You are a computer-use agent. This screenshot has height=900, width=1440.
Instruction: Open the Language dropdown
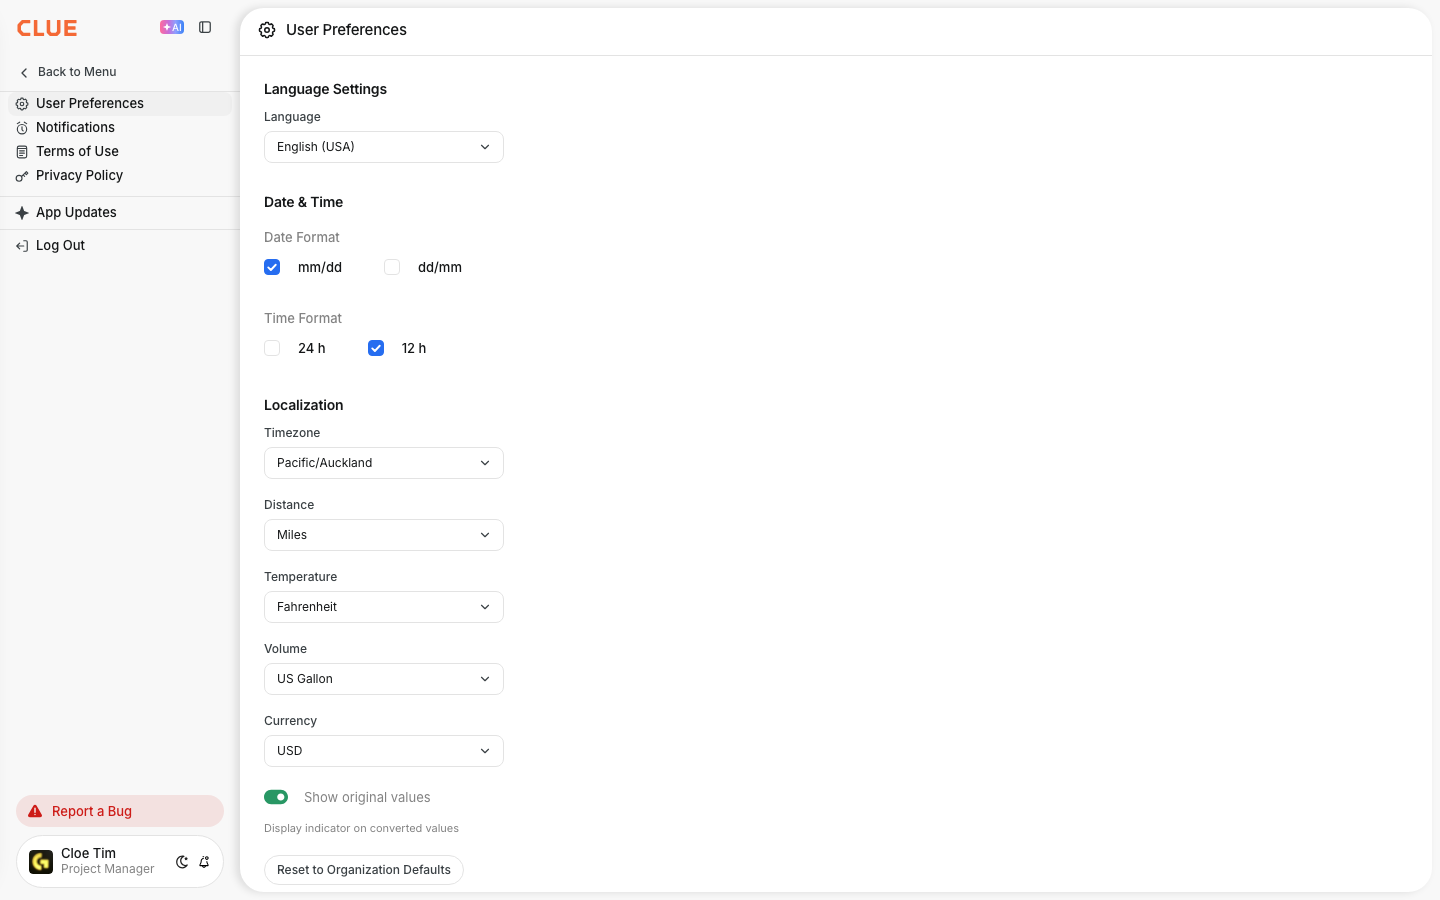tap(384, 147)
